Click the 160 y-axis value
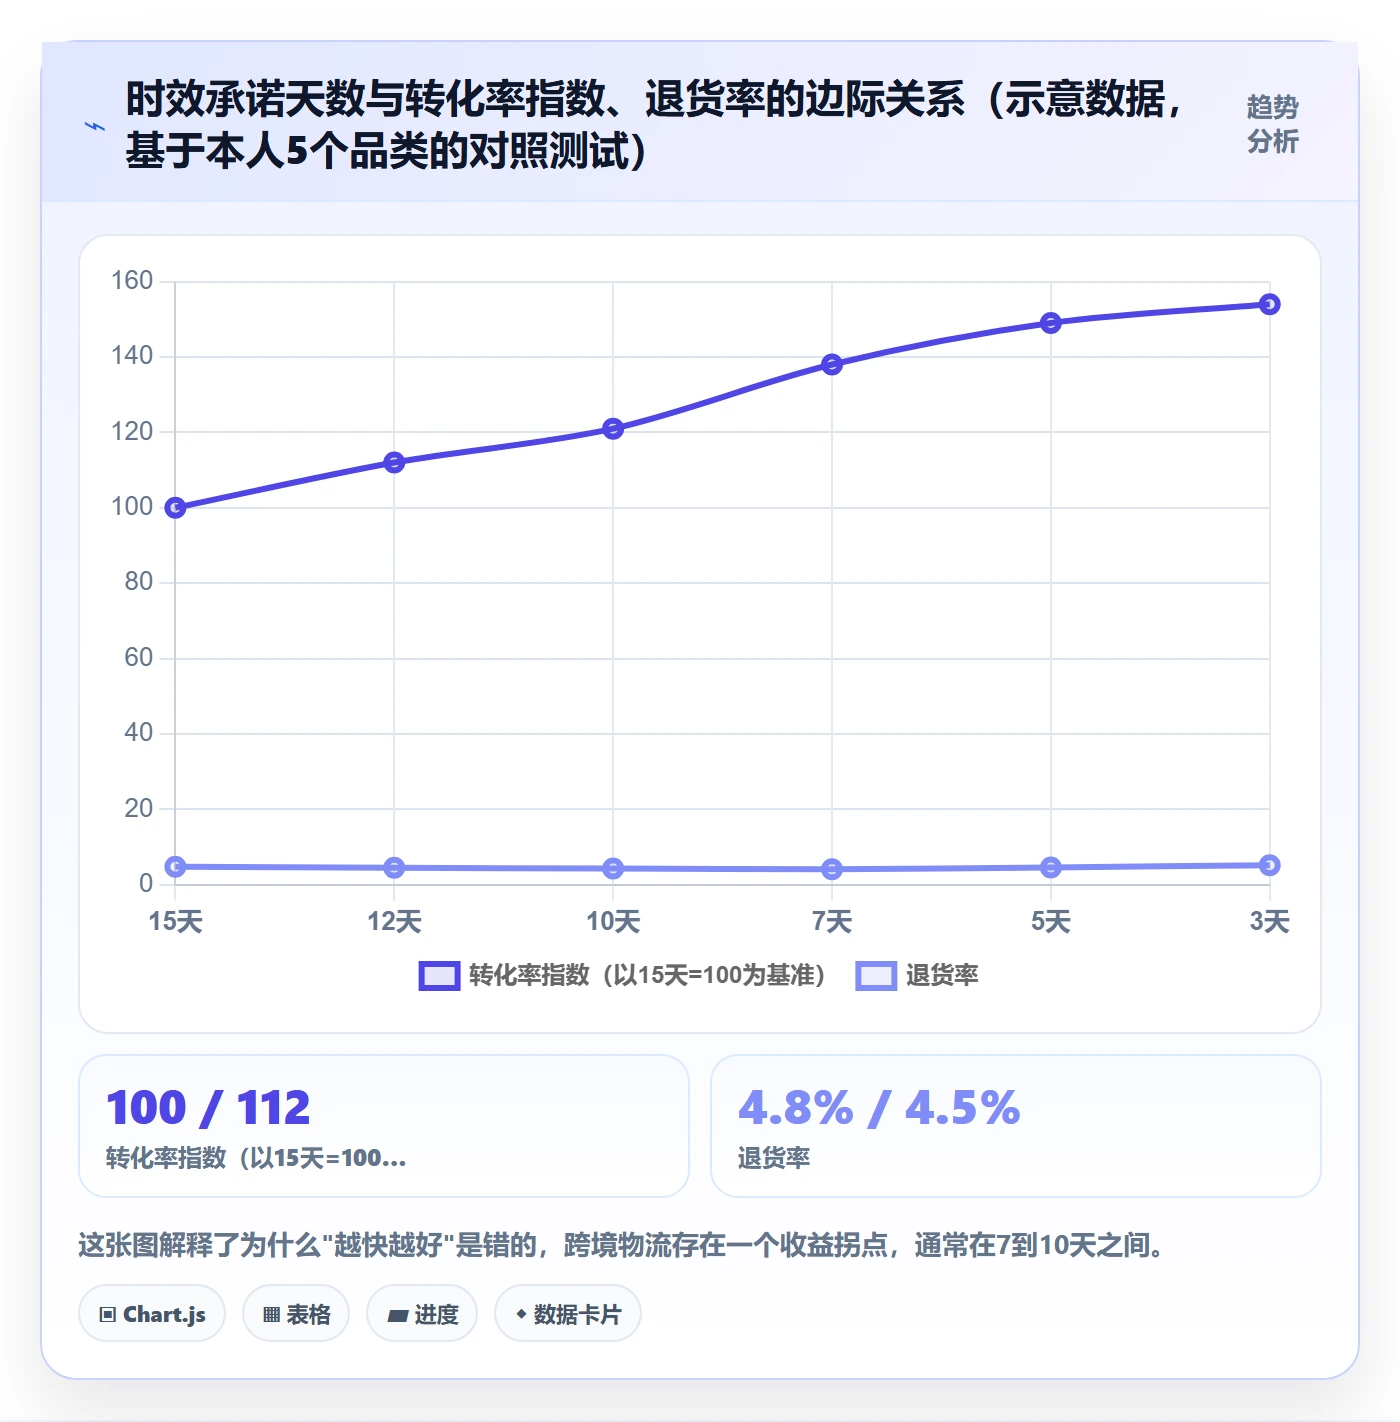This screenshot has height=1422, width=1400. (132, 281)
